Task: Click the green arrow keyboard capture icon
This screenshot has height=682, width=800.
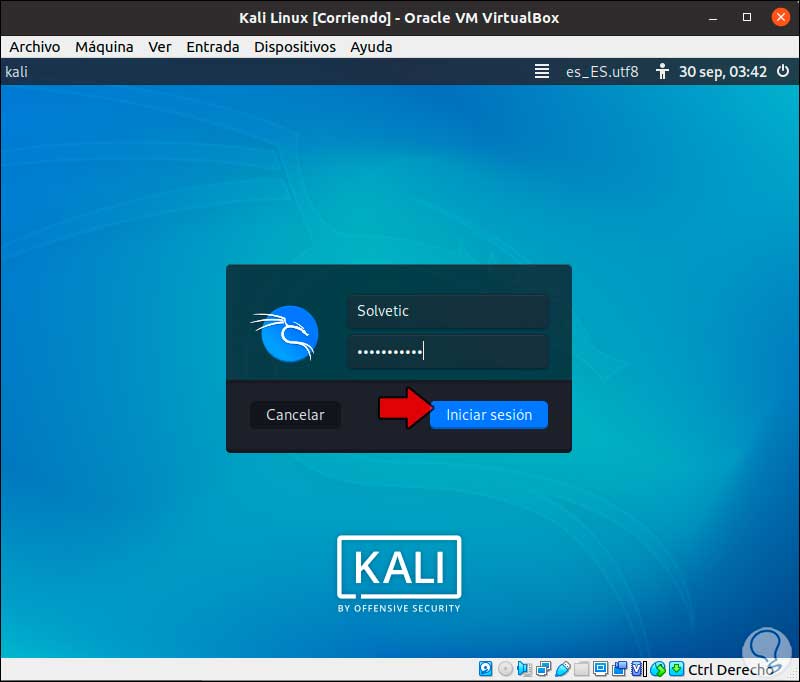Action: 677,668
